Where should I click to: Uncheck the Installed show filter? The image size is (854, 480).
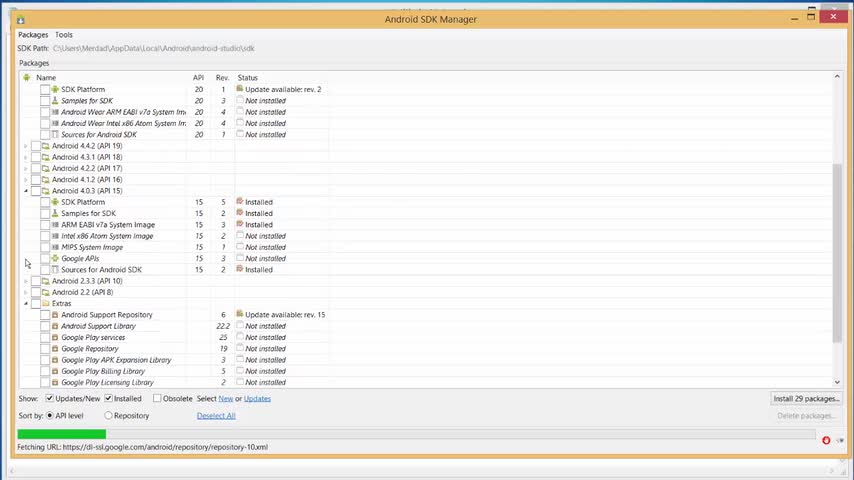point(108,398)
